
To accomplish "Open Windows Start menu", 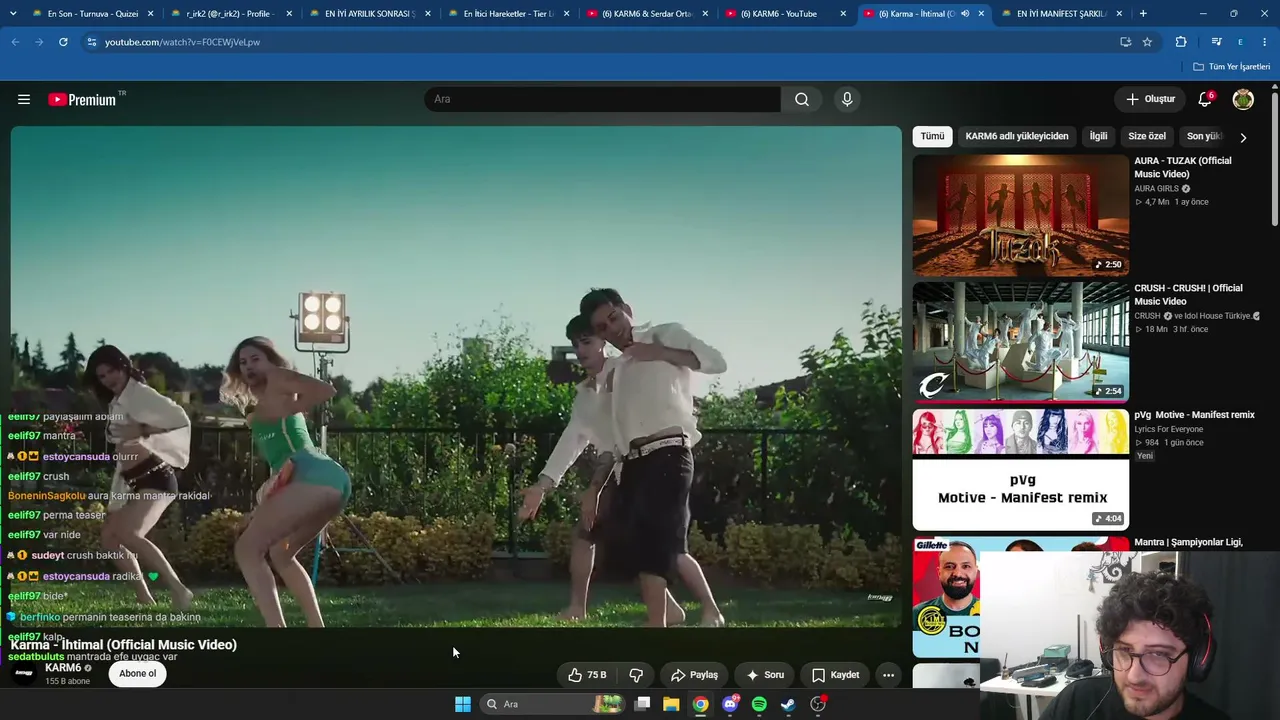I will click(463, 704).
